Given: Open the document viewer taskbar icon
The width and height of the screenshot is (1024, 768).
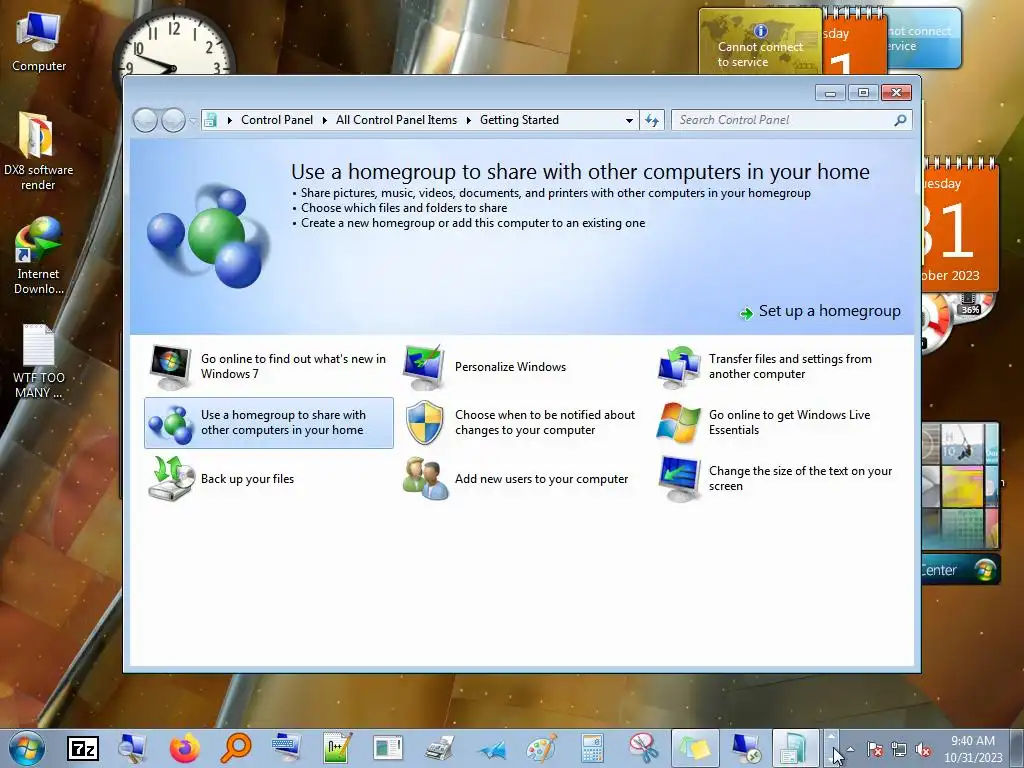Looking at the screenshot, I should tap(388, 748).
